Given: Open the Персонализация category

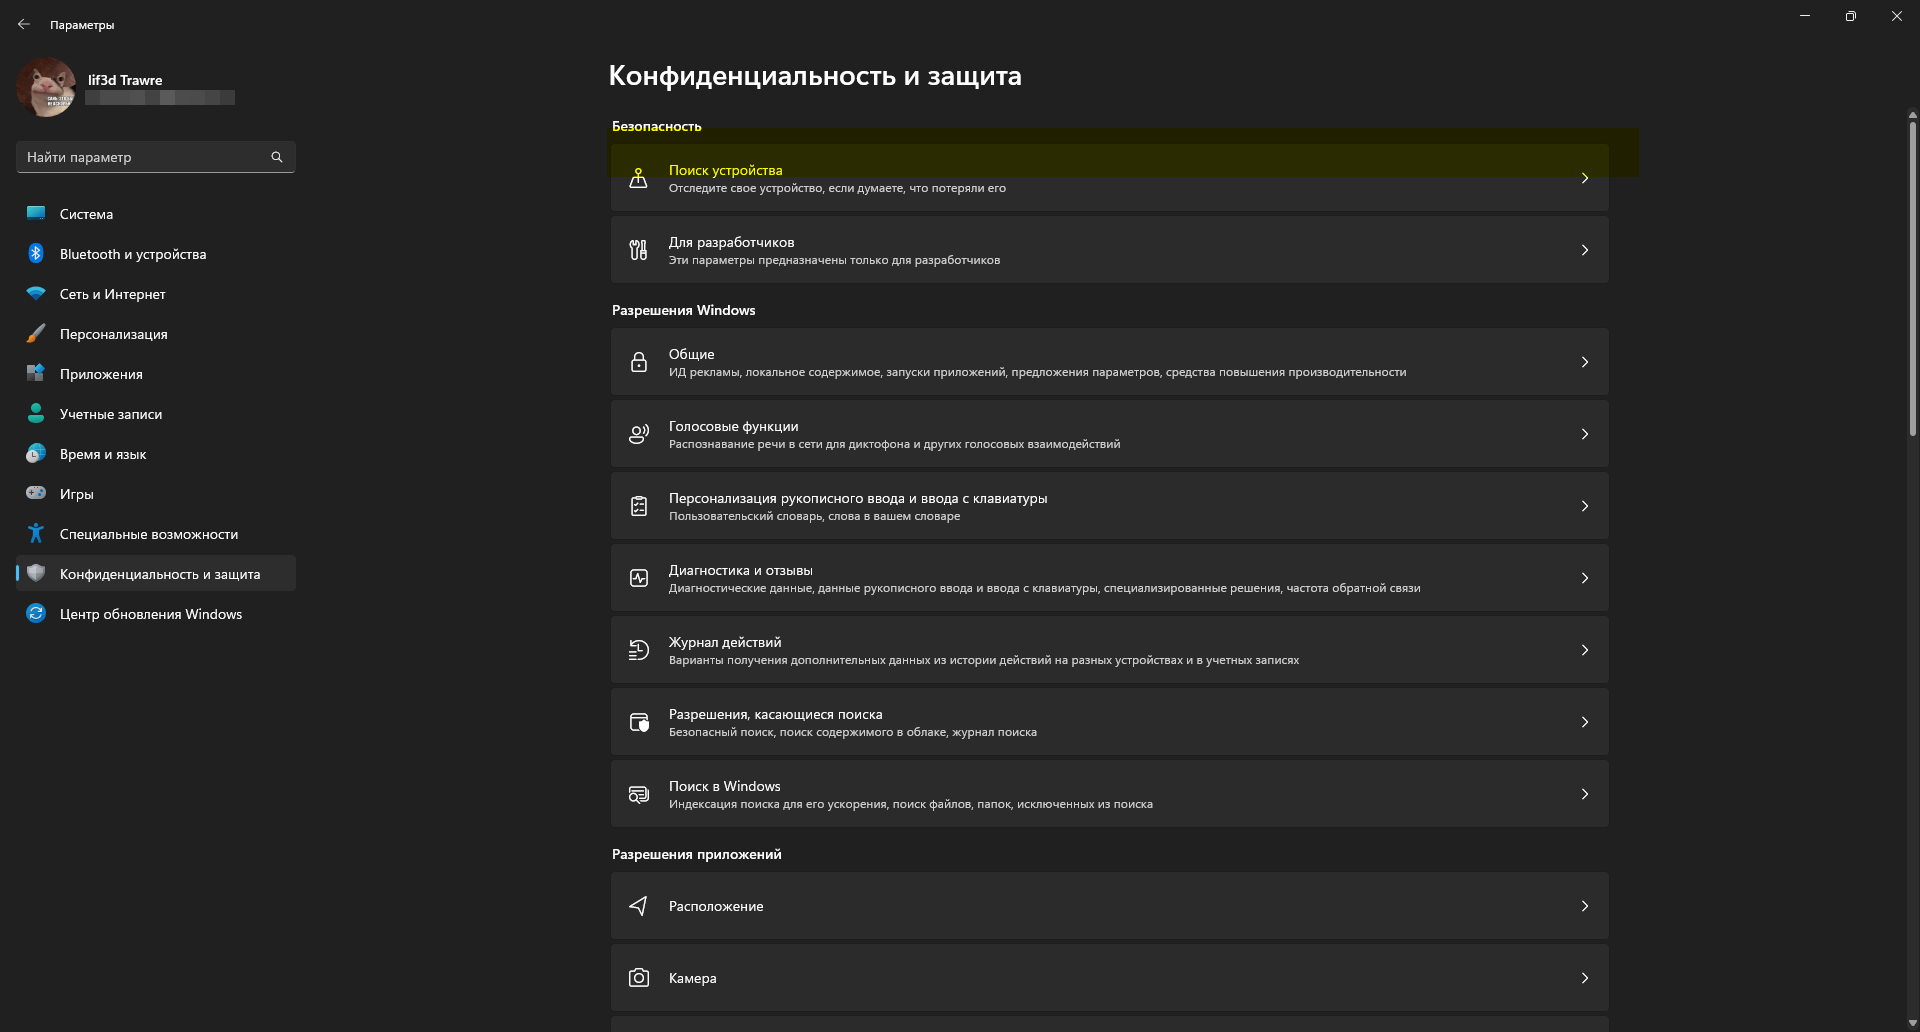Looking at the screenshot, I should coord(155,334).
